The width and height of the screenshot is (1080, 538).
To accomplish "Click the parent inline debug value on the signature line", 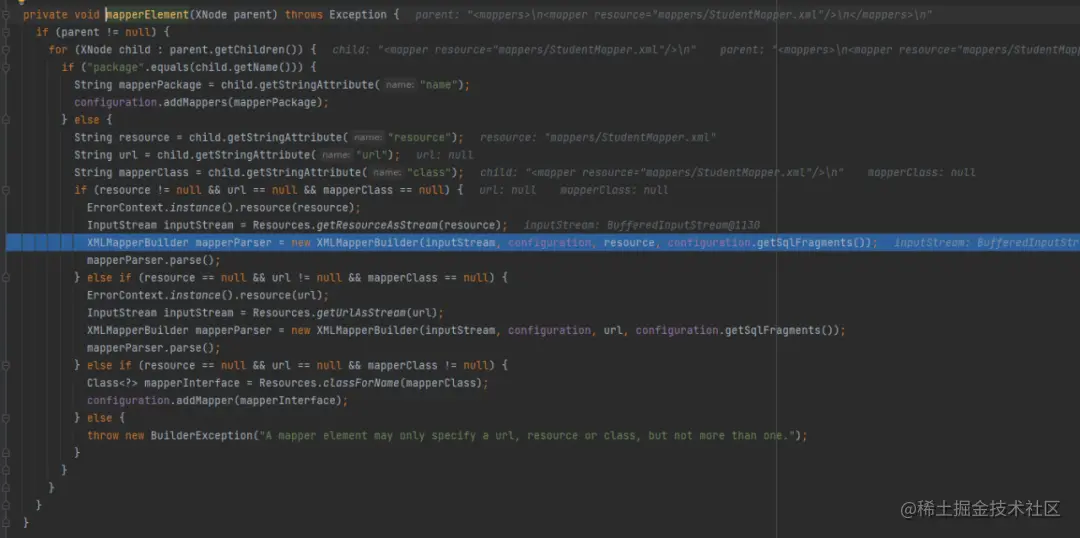I will pyautogui.click(x=674, y=15).
